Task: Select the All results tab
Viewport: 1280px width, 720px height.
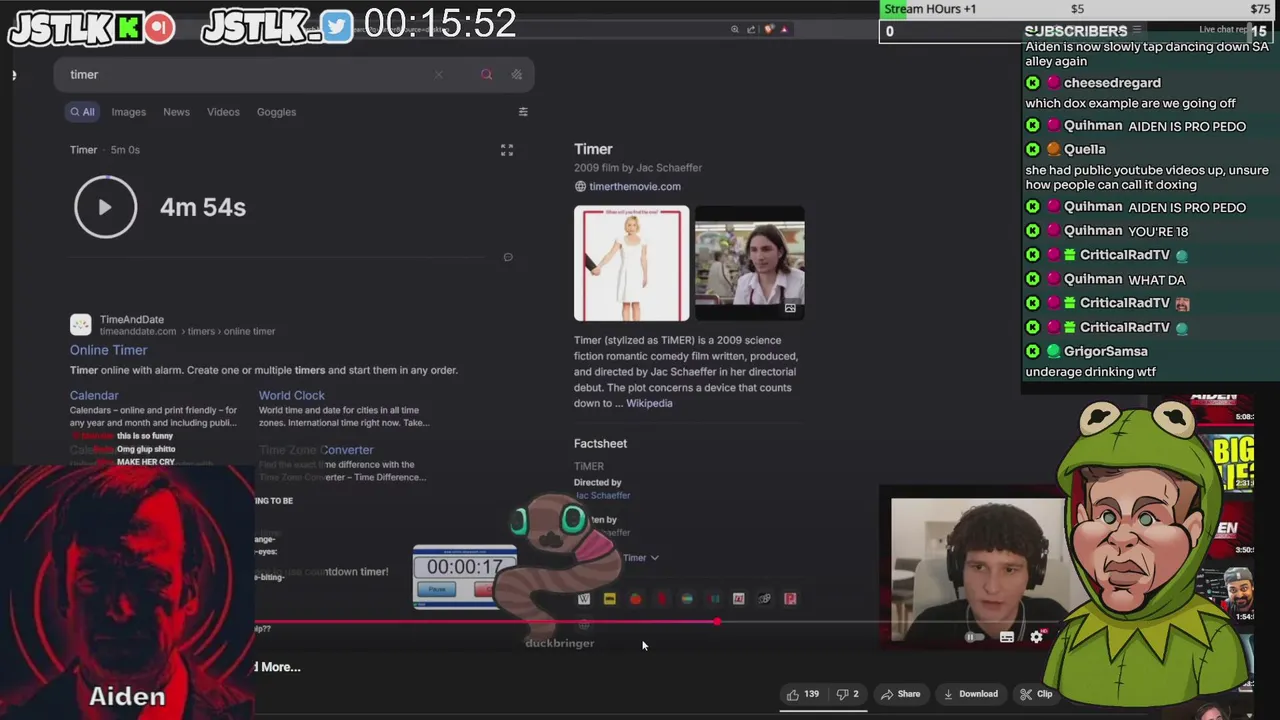Action: coord(82,112)
